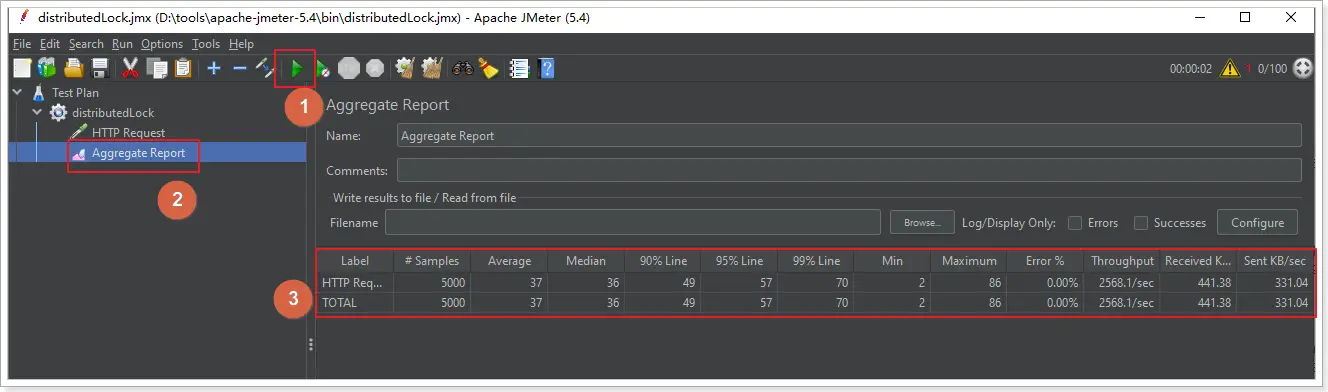Image resolution: width=1328 pixels, height=392 pixels.
Task: Focus the Name input field
Action: click(x=849, y=135)
